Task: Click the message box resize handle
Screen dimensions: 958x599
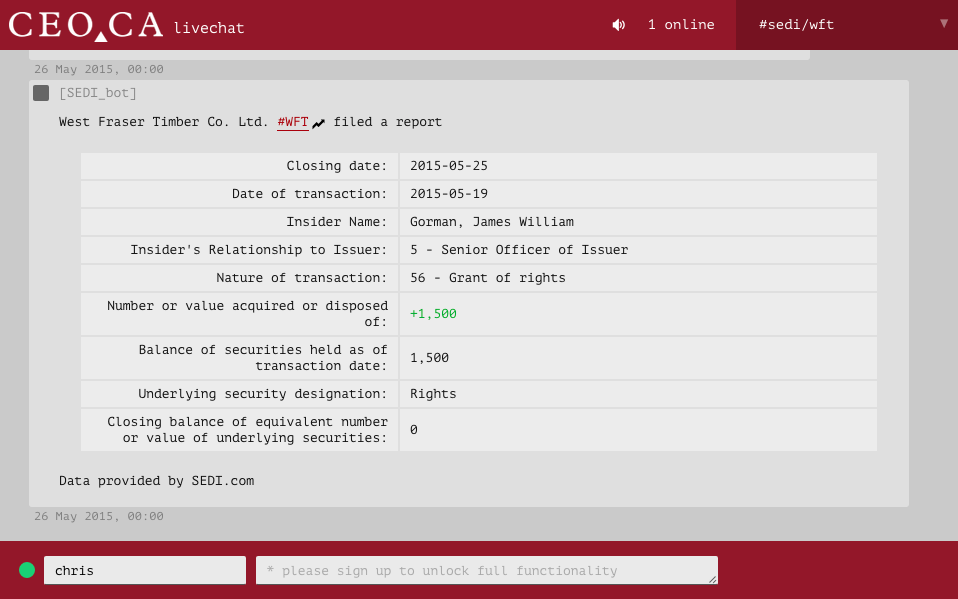Action: 712,579
